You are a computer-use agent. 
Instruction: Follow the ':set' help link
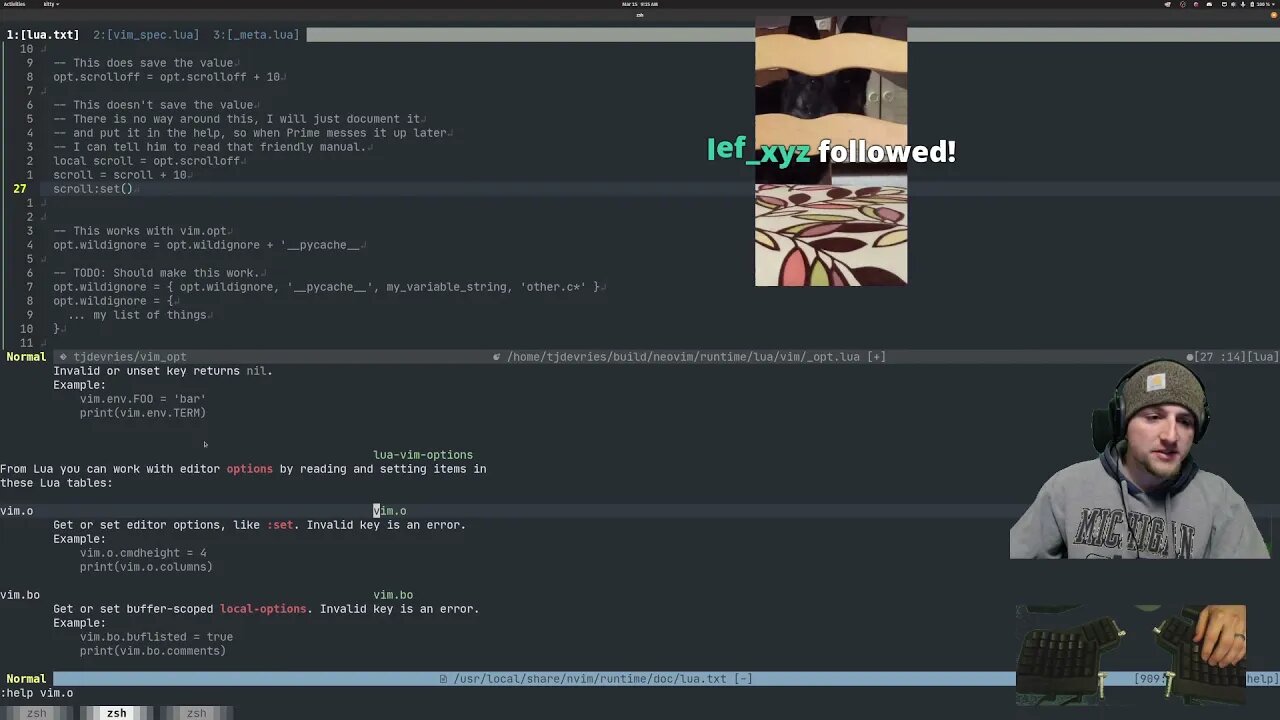(280, 525)
